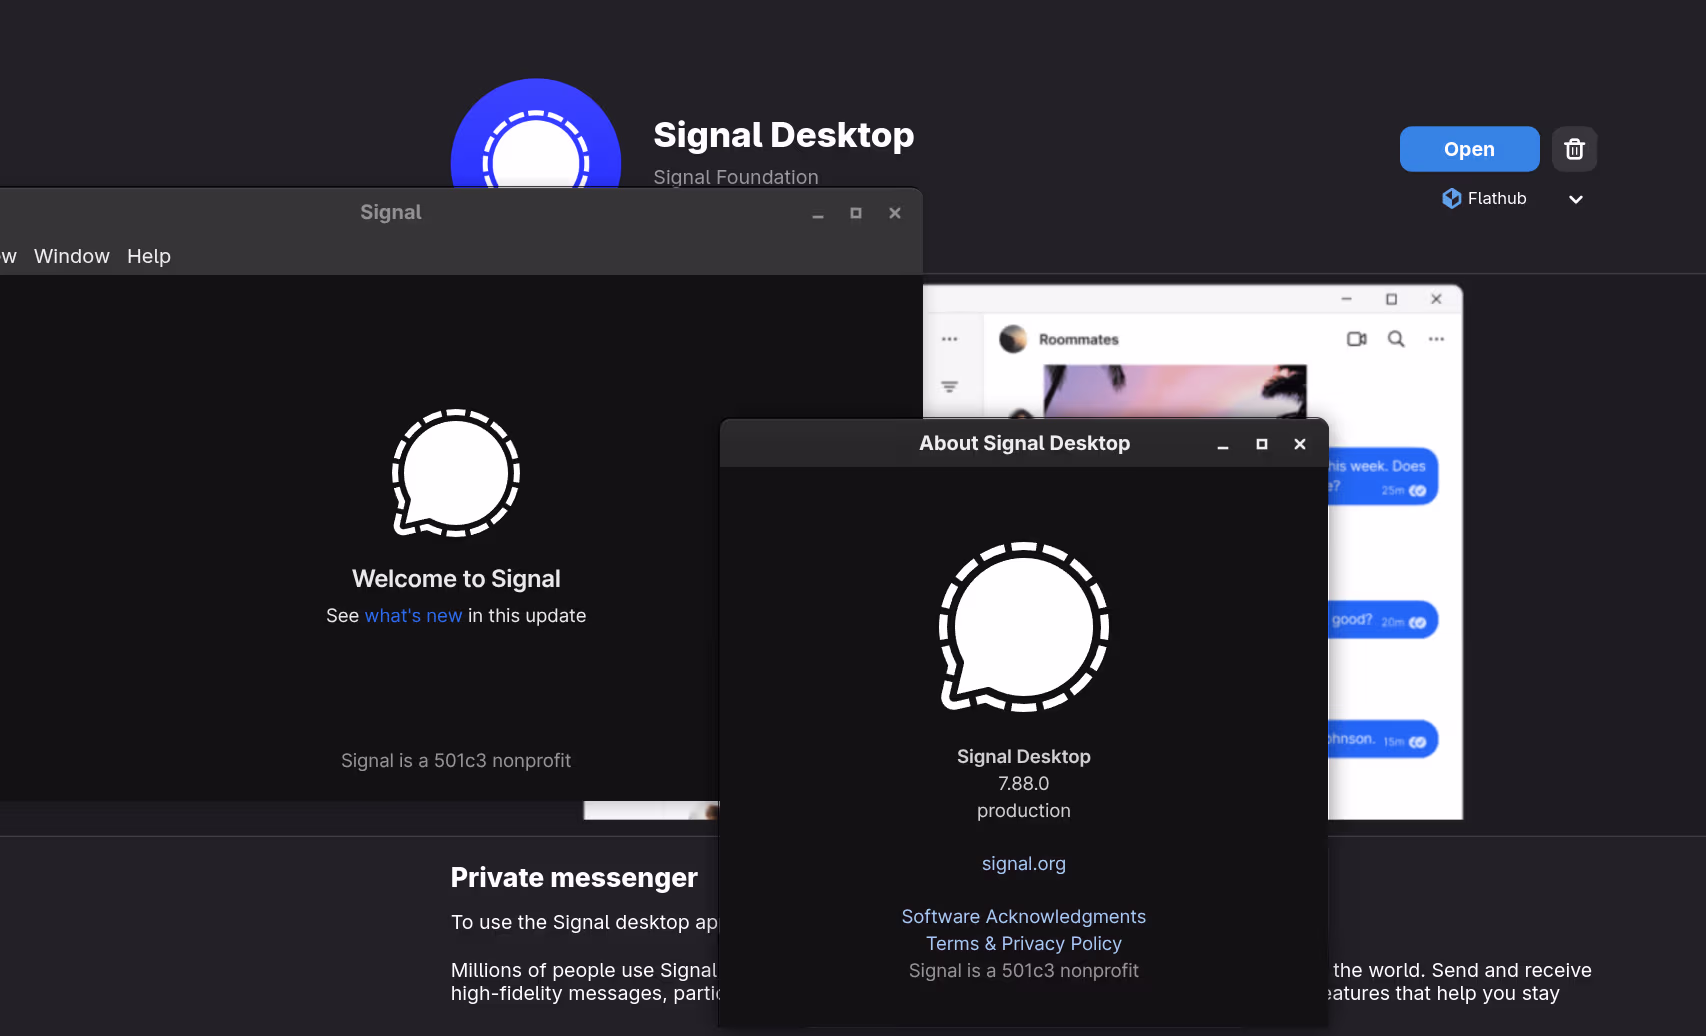Click the "production" environment text
The height and width of the screenshot is (1036, 1706).
(x=1024, y=811)
